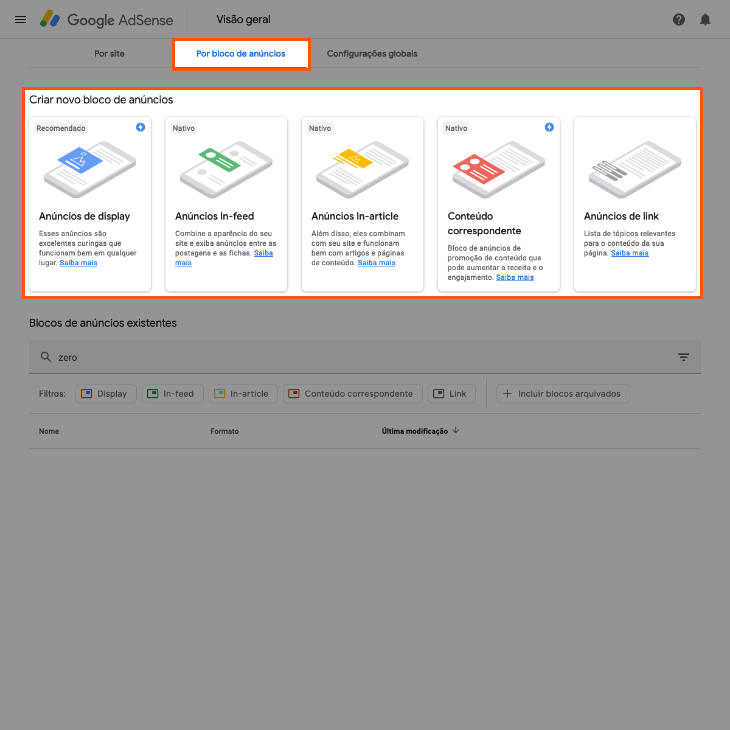Select the Por bloco de anúncios tab
This screenshot has height=730, width=730.
click(x=241, y=54)
